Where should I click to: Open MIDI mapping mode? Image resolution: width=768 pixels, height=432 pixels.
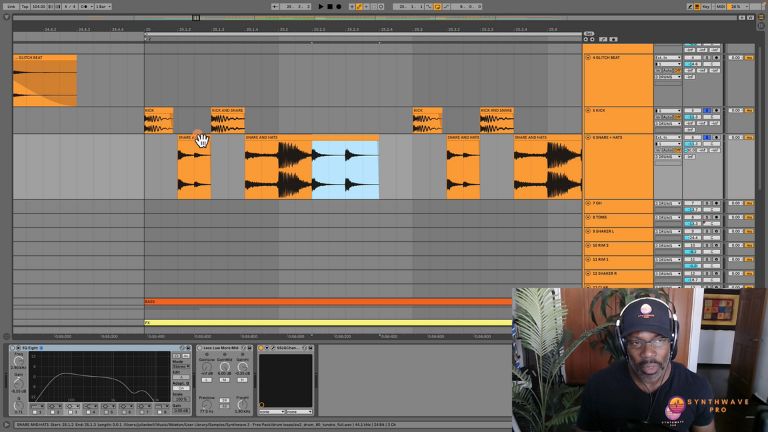(720, 6)
